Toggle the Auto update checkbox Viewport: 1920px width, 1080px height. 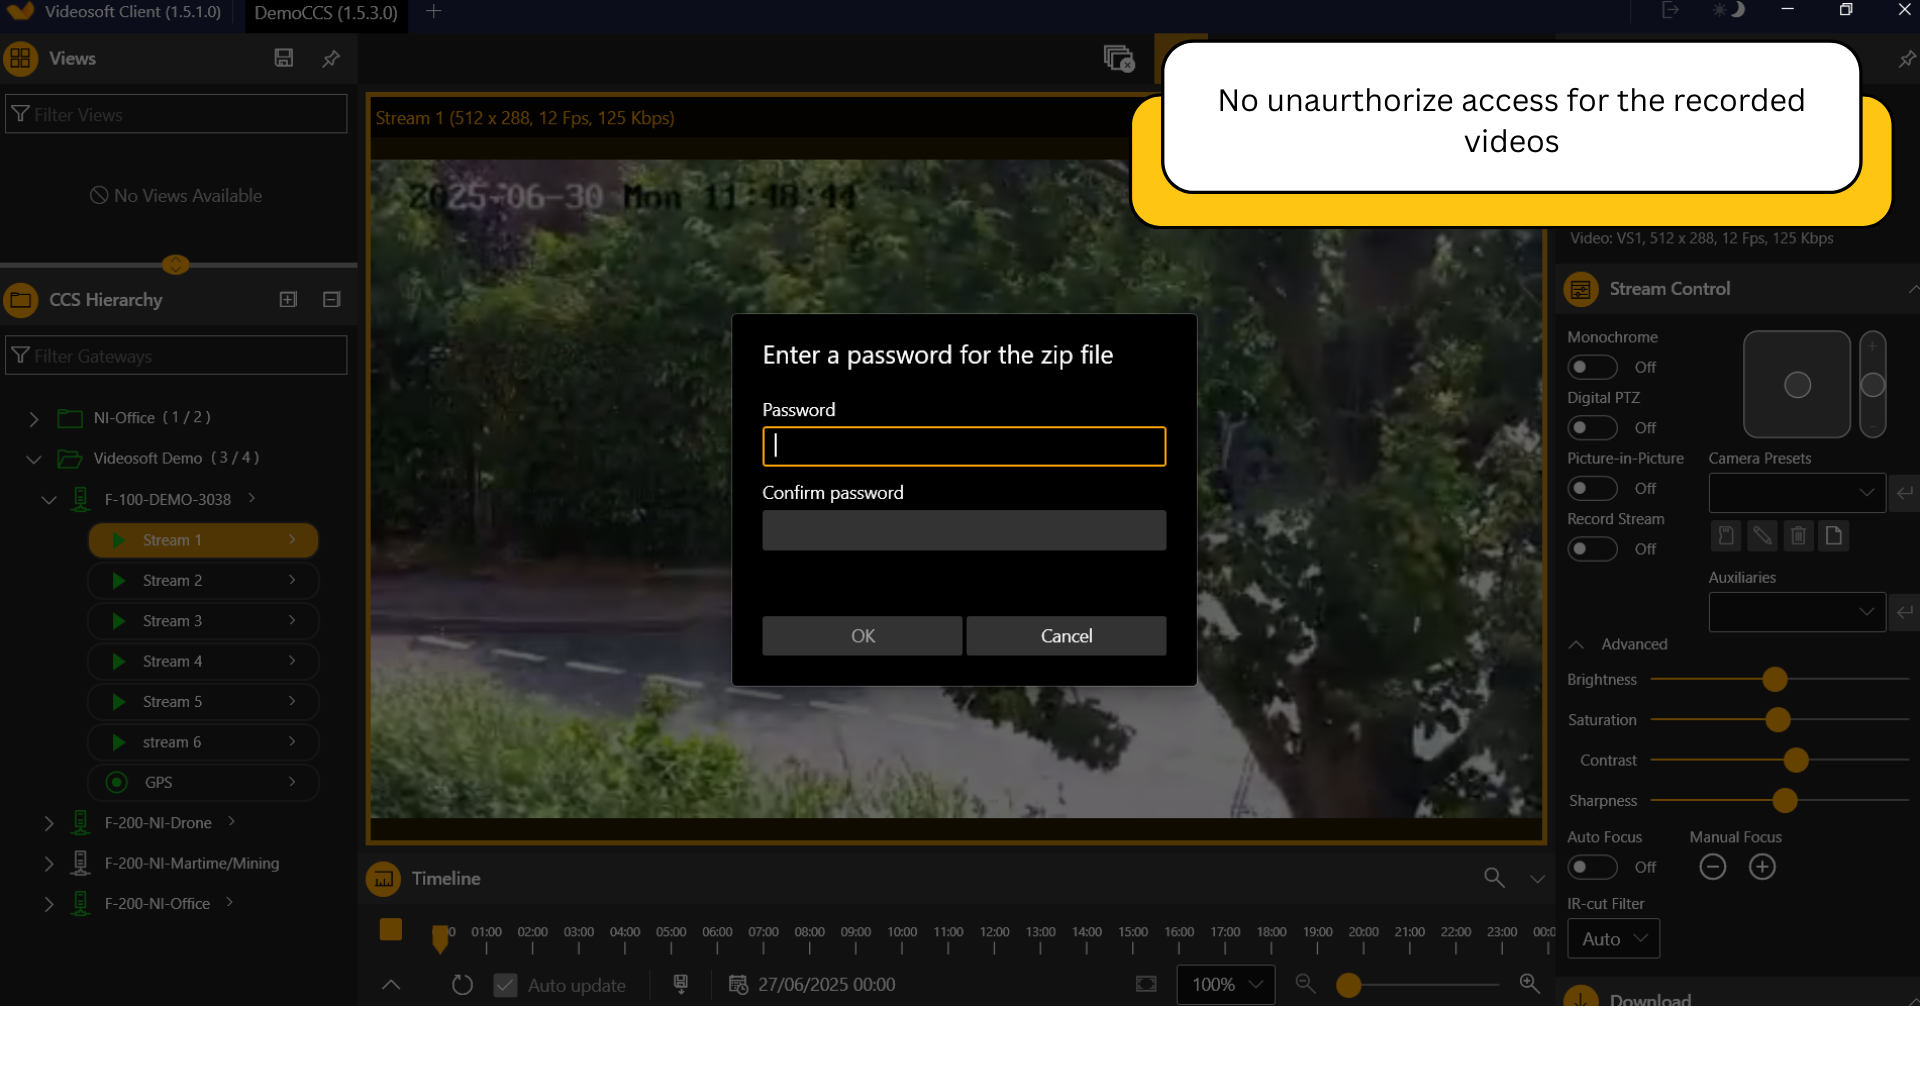[506, 985]
